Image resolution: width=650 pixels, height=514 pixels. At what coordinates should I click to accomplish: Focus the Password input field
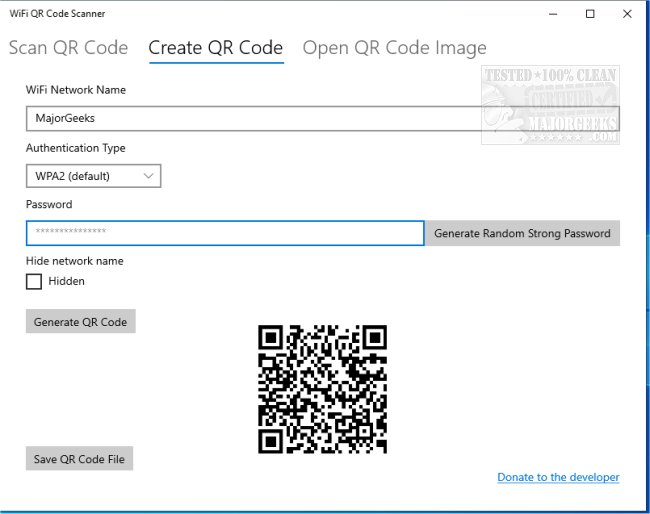coord(225,233)
